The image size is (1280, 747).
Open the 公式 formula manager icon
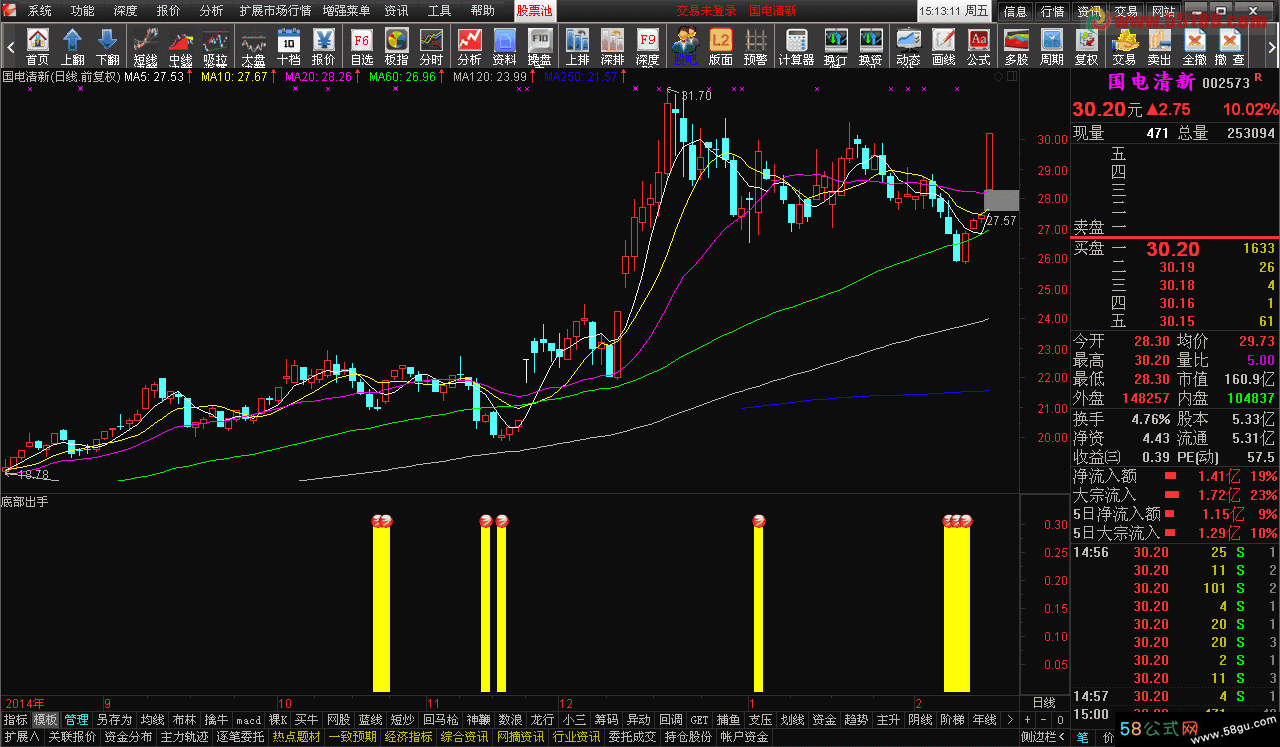tap(978, 46)
